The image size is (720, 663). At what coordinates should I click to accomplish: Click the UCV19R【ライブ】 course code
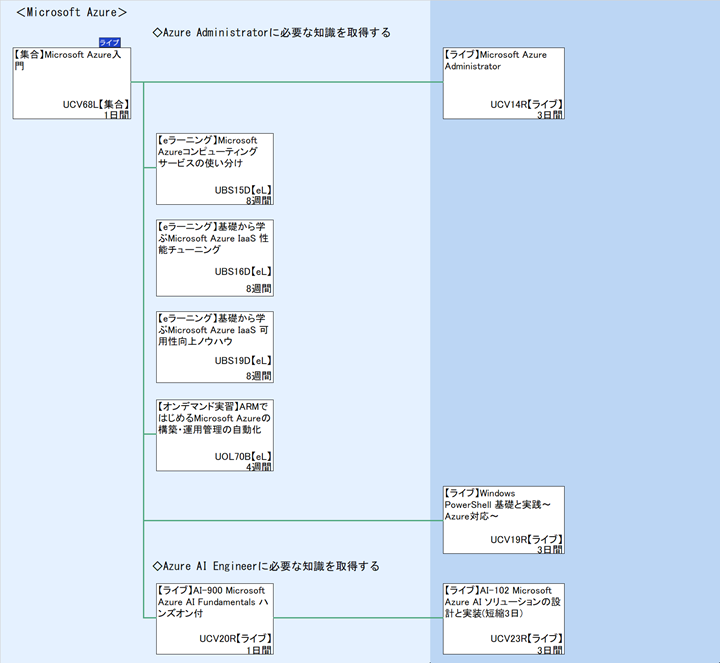(x=526, y=539)
